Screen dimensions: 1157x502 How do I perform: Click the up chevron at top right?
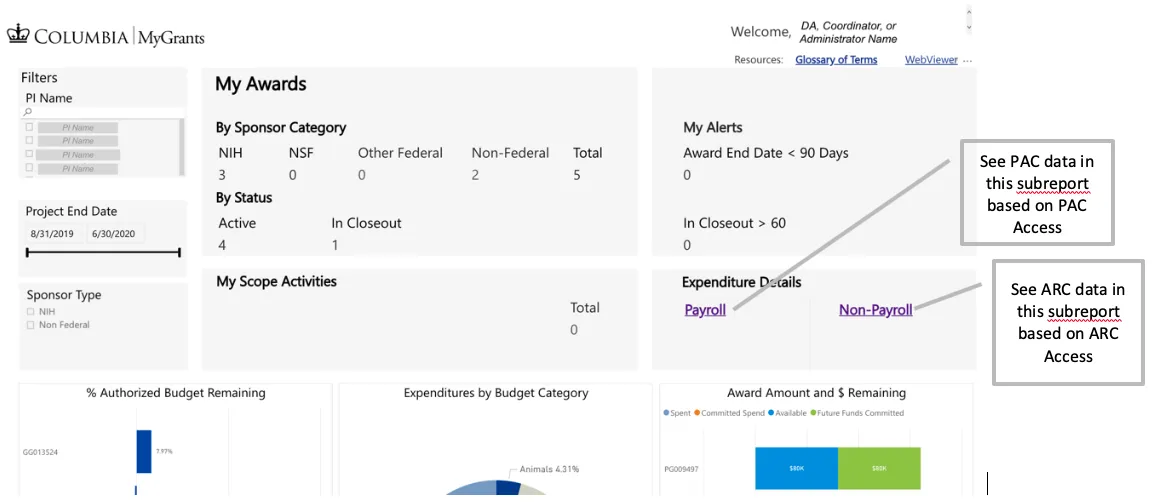969,11
